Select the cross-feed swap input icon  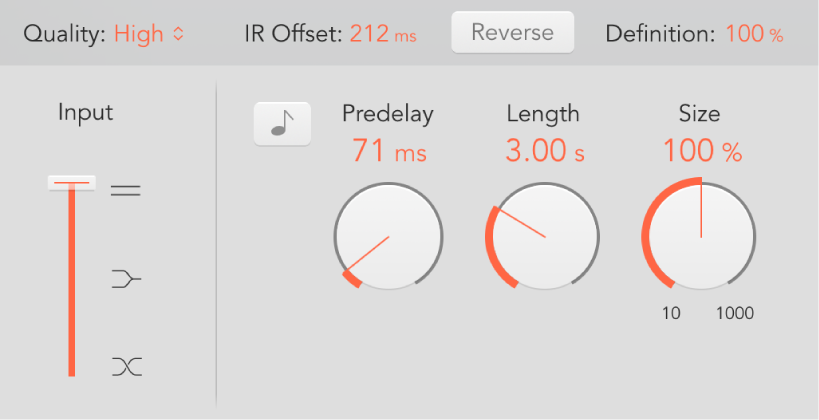point(126,367)
